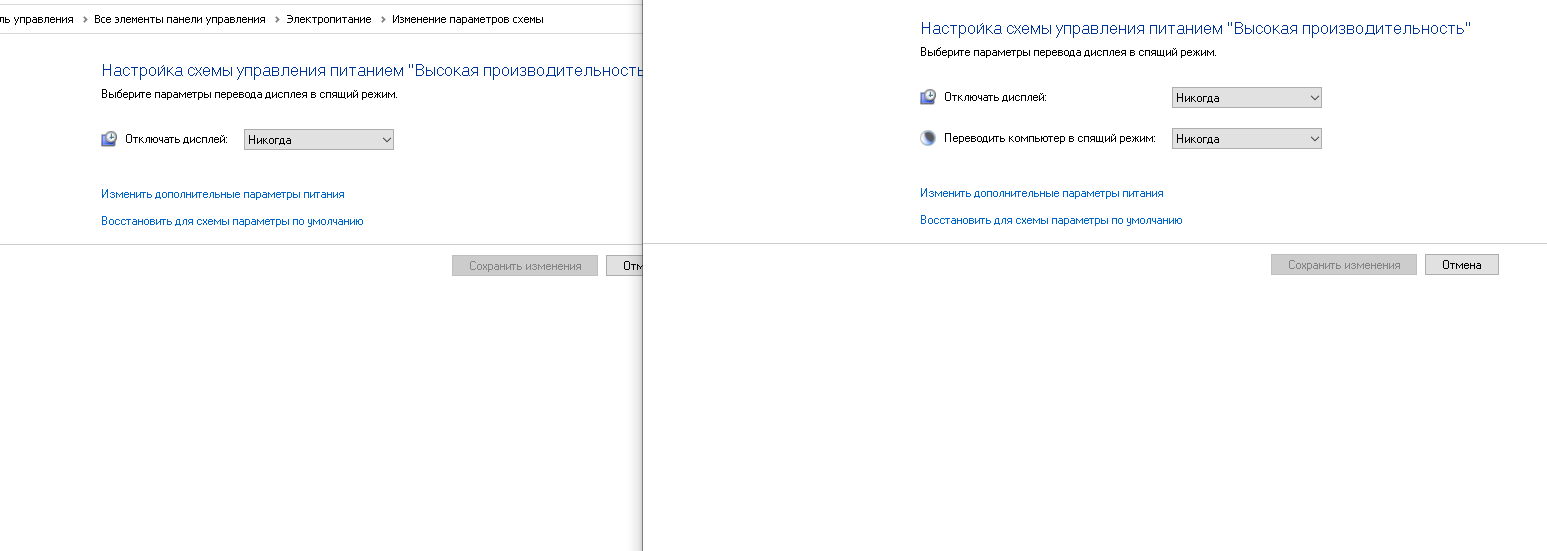
Task: Expand chevron after 'Все элементы панели управления'
Action: pyautogui.click(x=276, y=19)
